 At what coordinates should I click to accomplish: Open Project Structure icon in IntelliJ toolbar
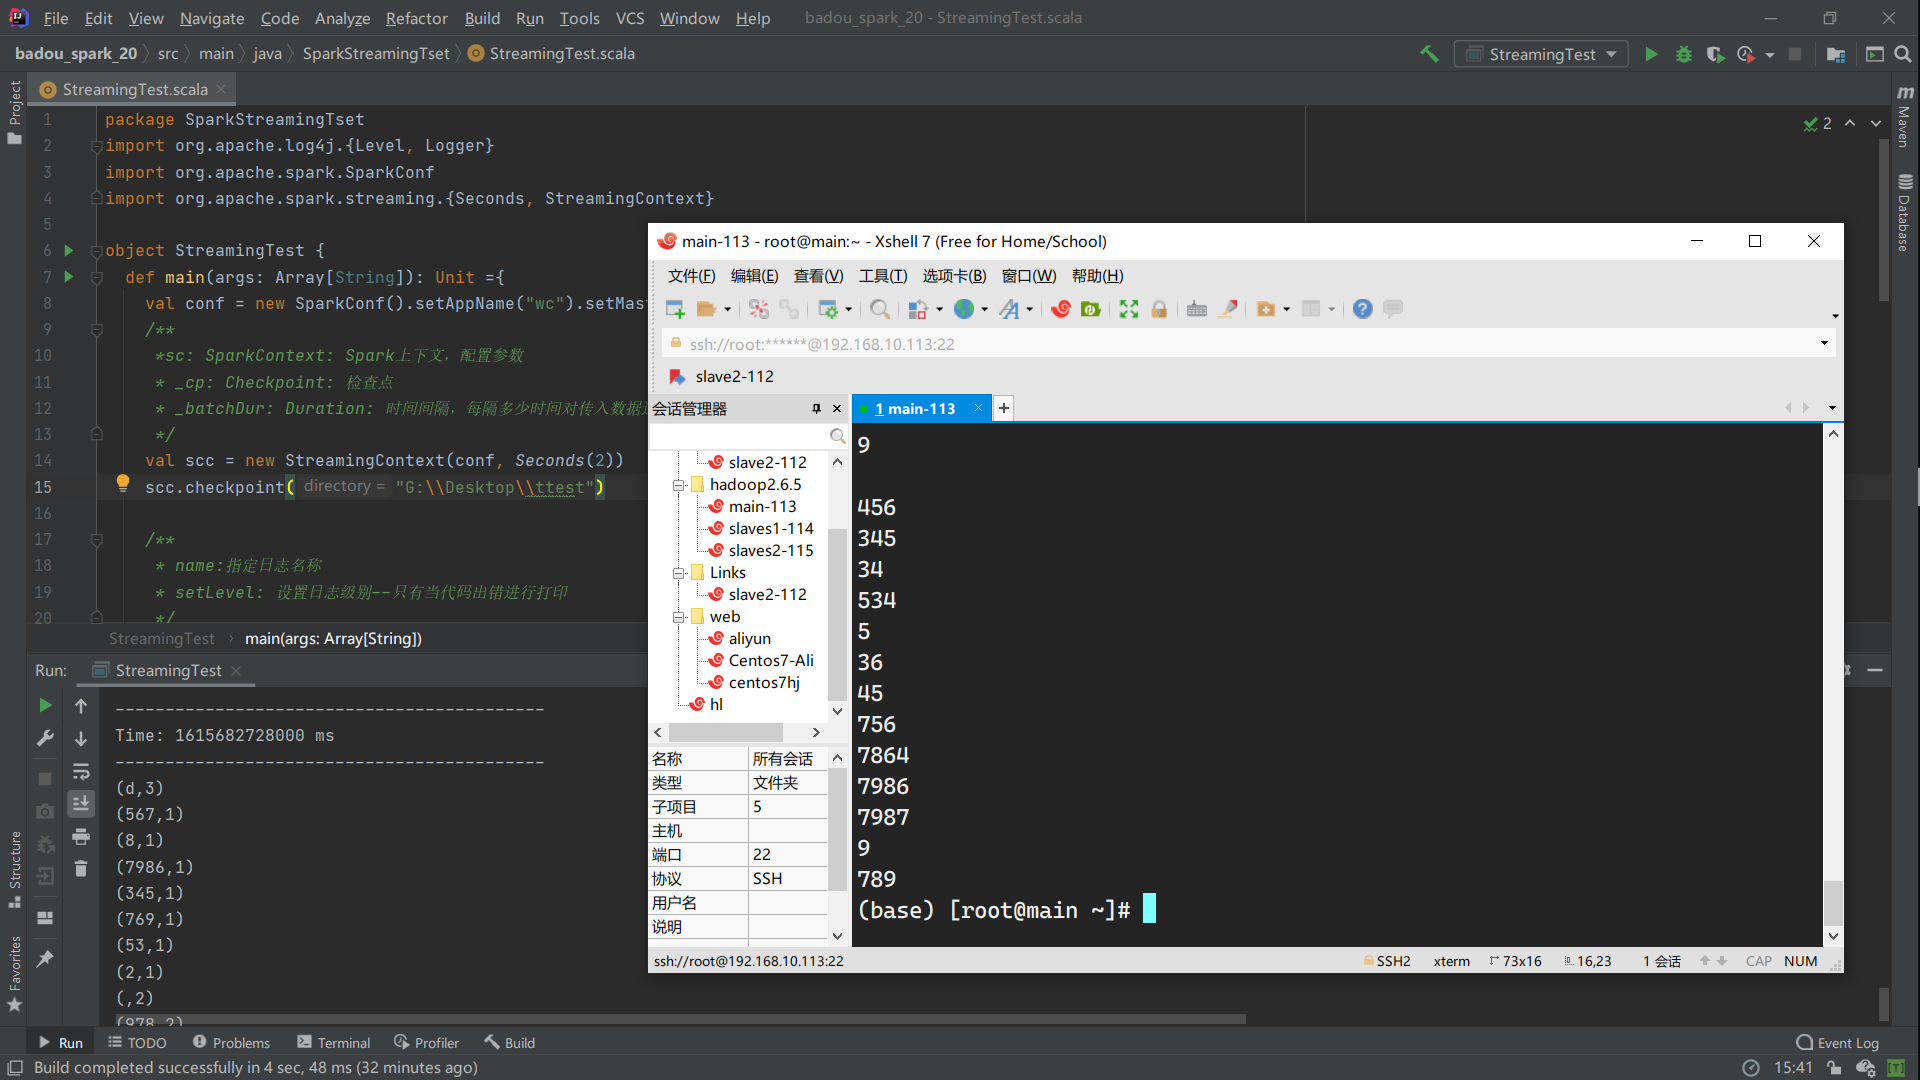click(x=1836, y=54)
